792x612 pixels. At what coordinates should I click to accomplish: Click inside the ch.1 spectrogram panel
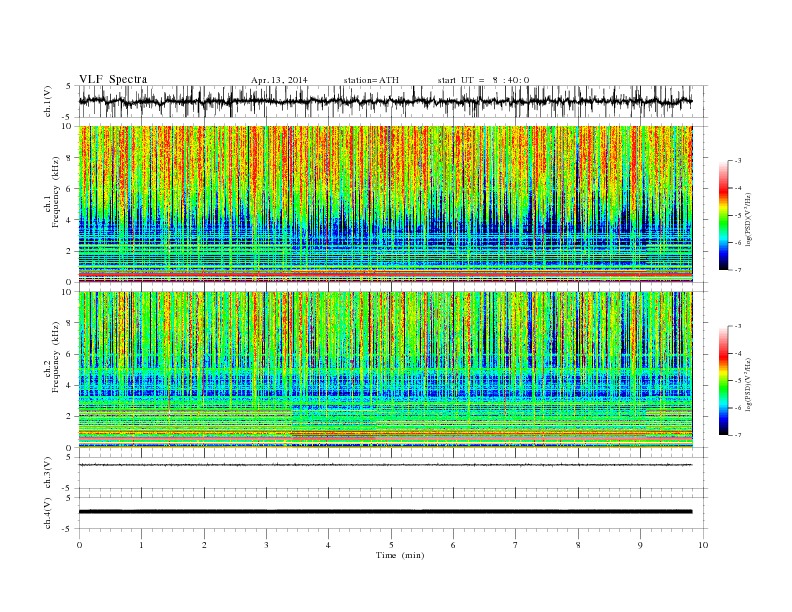[385, 204]
